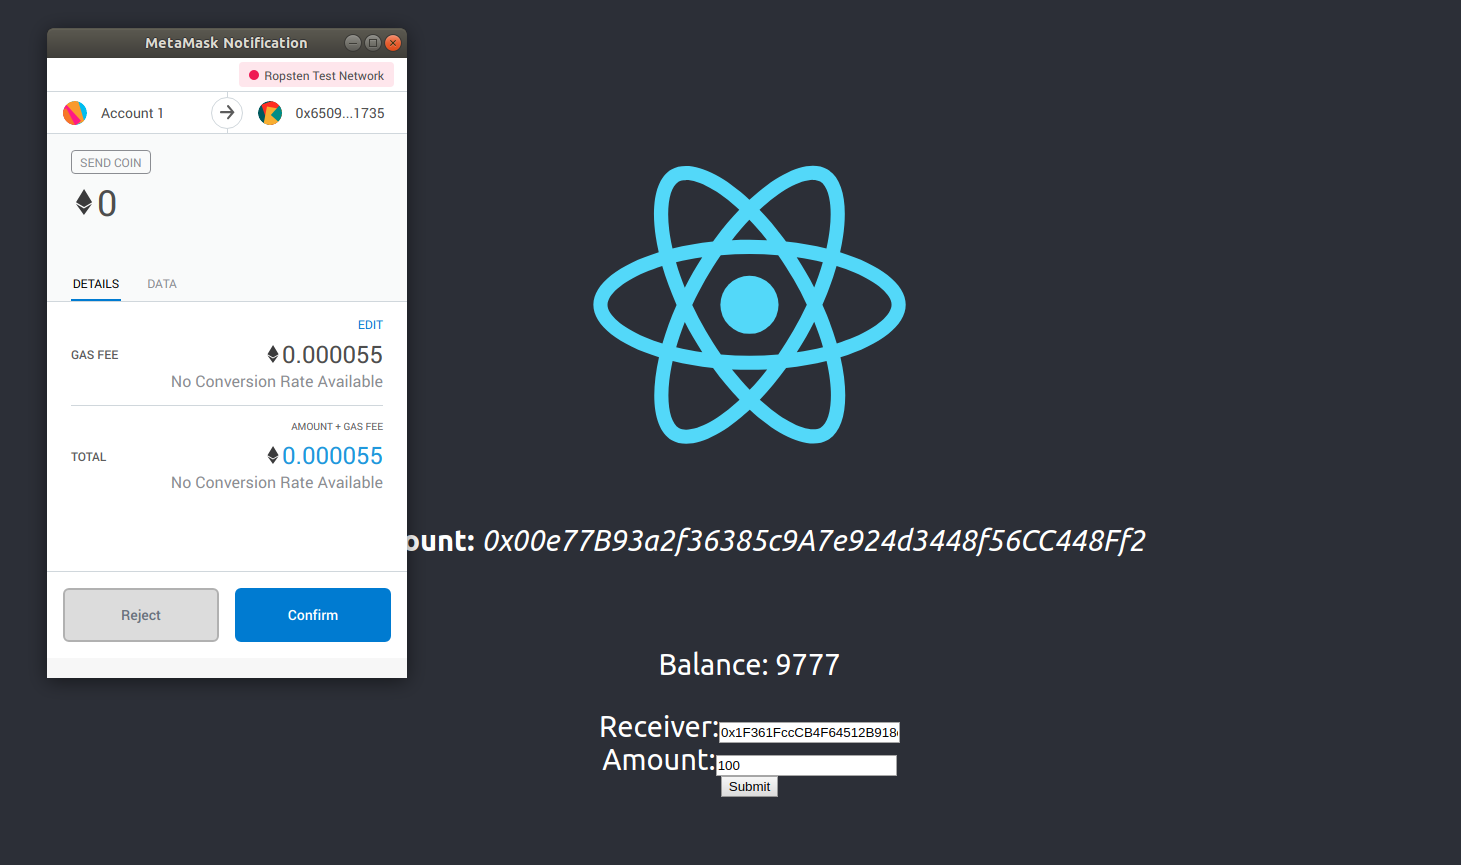Click the MetaMask Notification title bar text
Viewport: 1461px width, 865px height.
(x=226, y=43)
